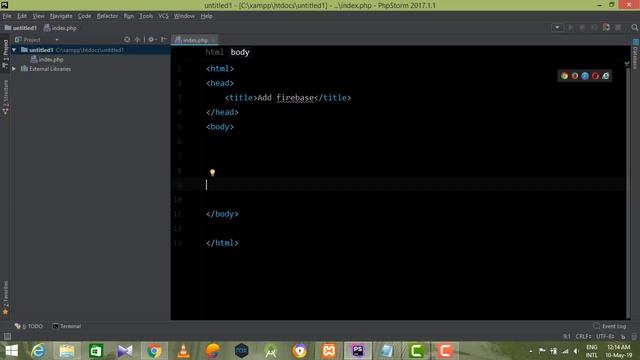Open the File menu
Viewport: 640px width, 360px height.
pyautogui.click(x=7, y=16)
